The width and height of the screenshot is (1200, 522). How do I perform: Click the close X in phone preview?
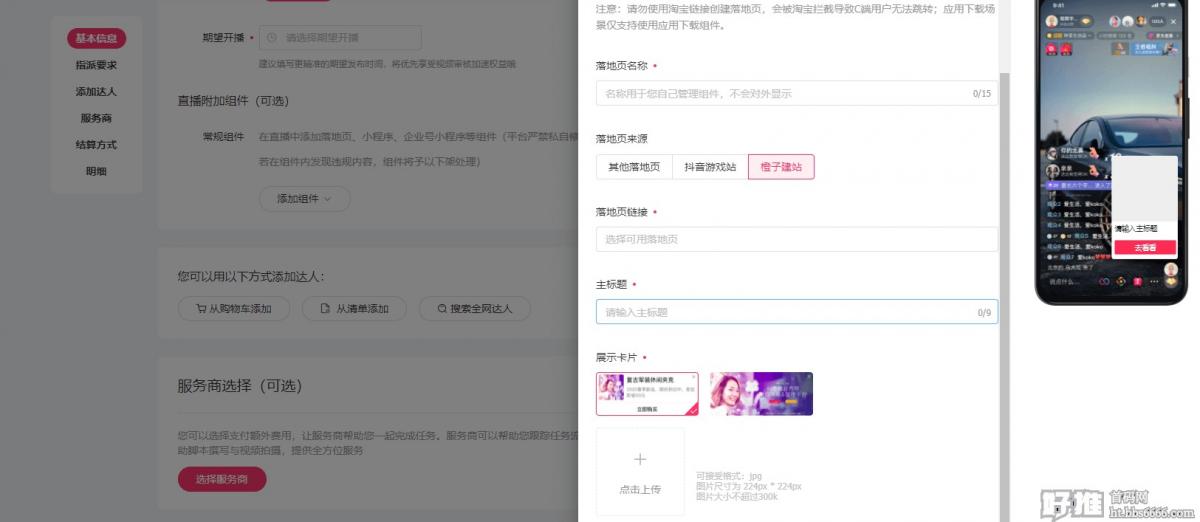pyautogui.click(x=1174, y=21)
